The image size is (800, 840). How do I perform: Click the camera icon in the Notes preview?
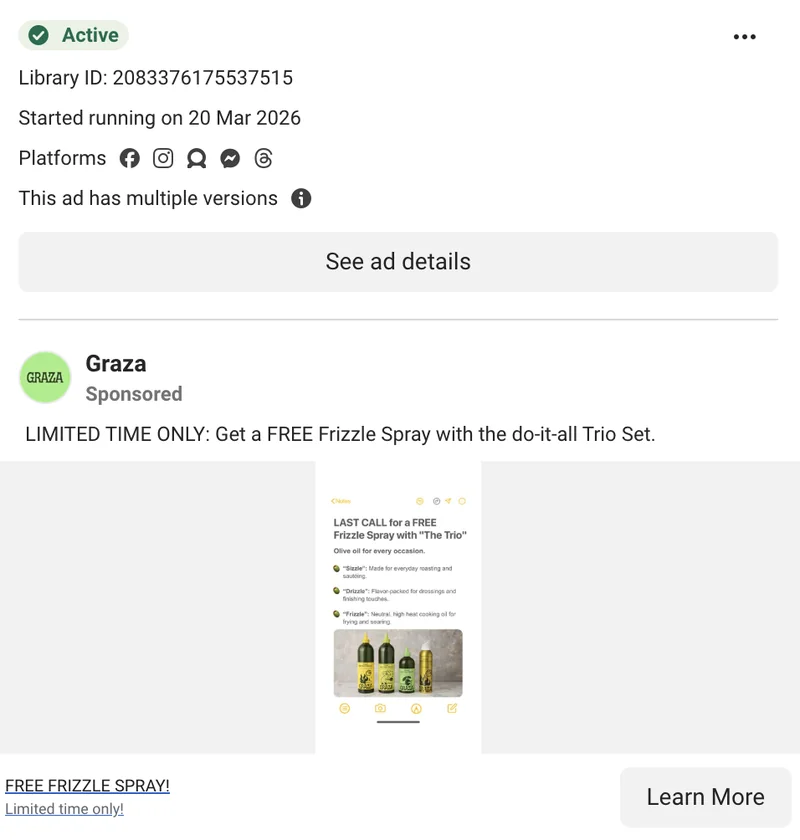point(380,708)
